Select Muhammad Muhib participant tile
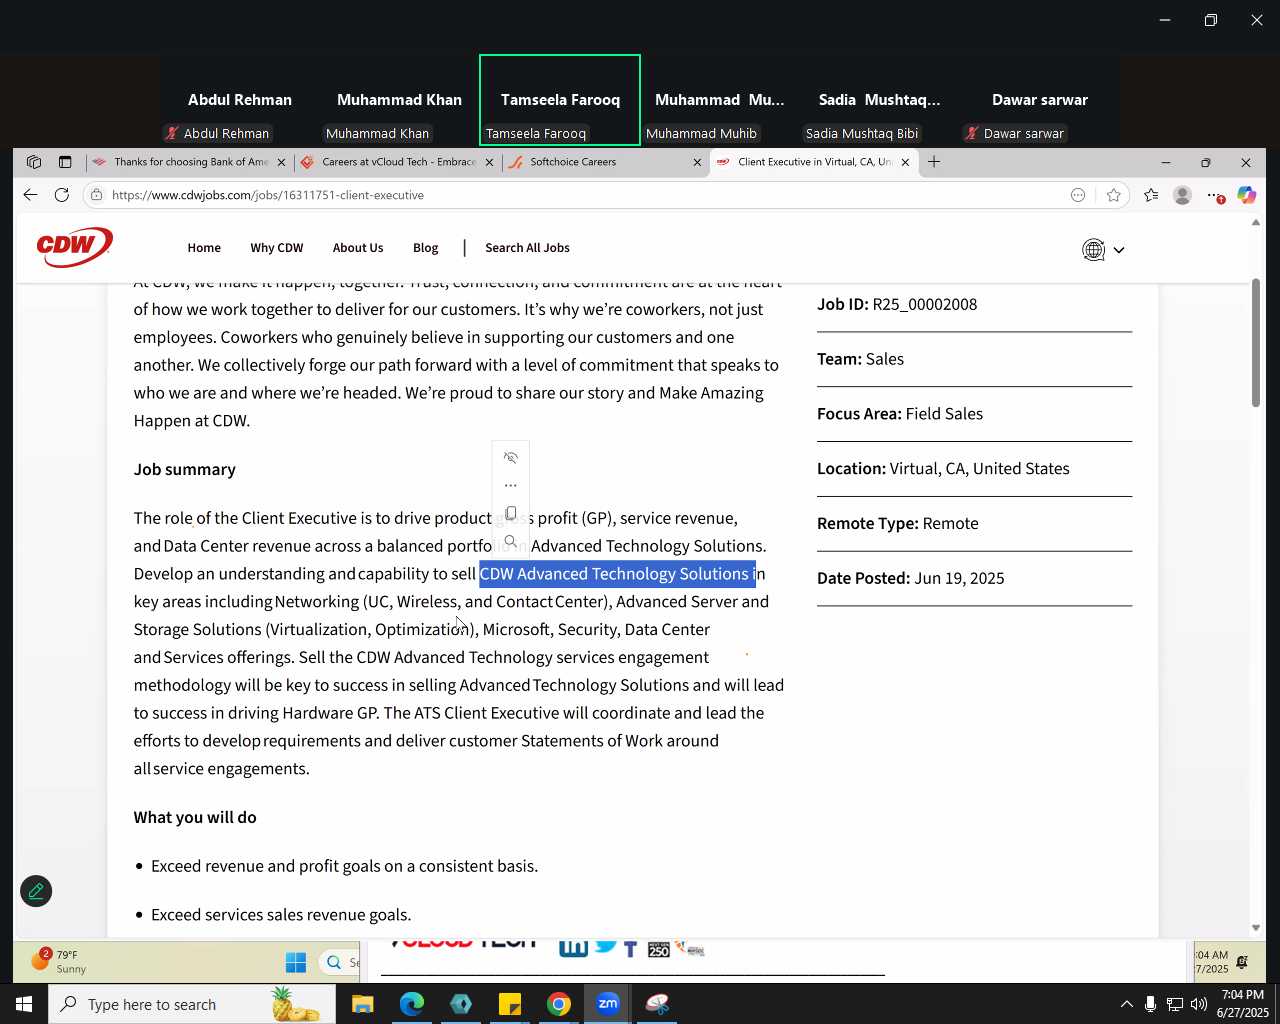 (719, 100)
